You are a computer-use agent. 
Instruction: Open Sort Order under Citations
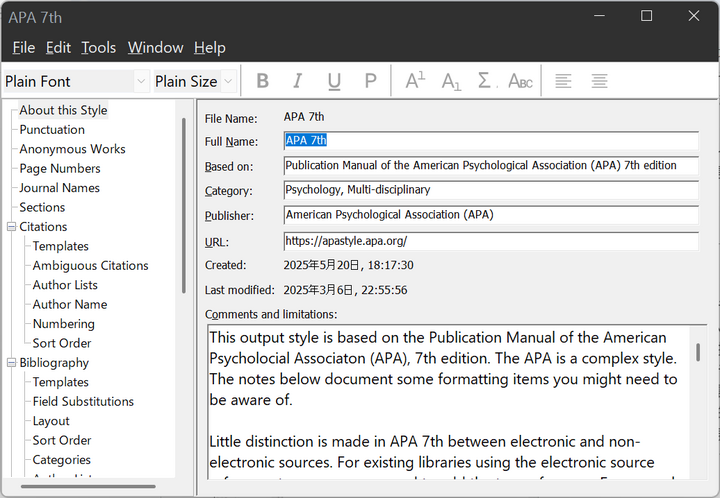tap(62, 343)
